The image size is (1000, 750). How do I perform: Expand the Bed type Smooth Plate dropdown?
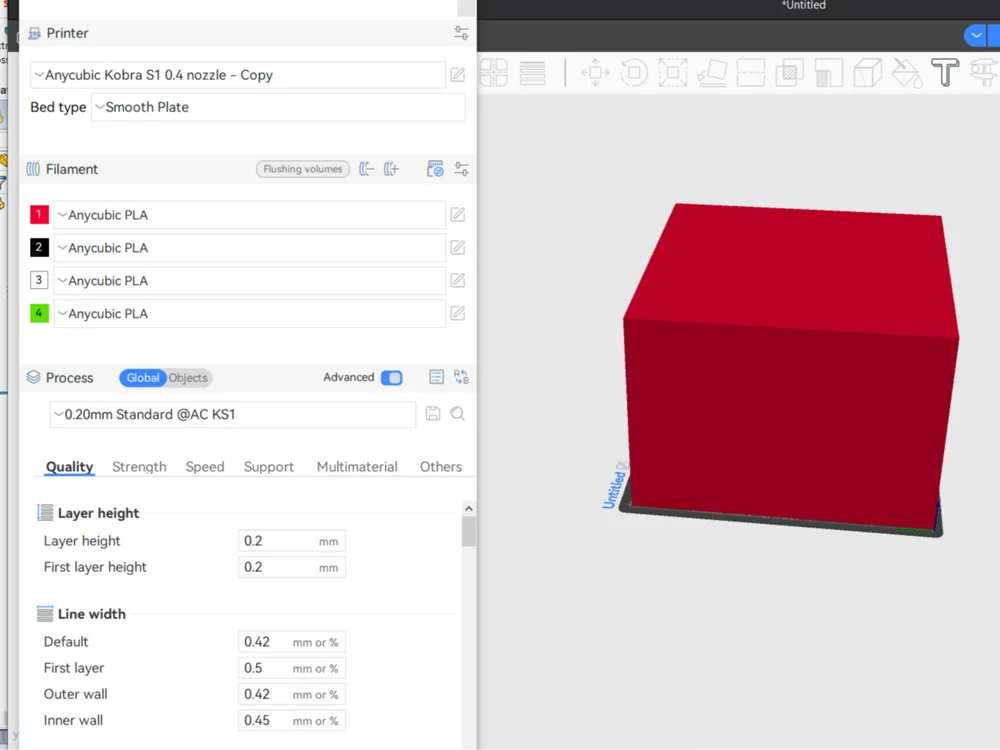pyautogui.click(x=278, y=107)
